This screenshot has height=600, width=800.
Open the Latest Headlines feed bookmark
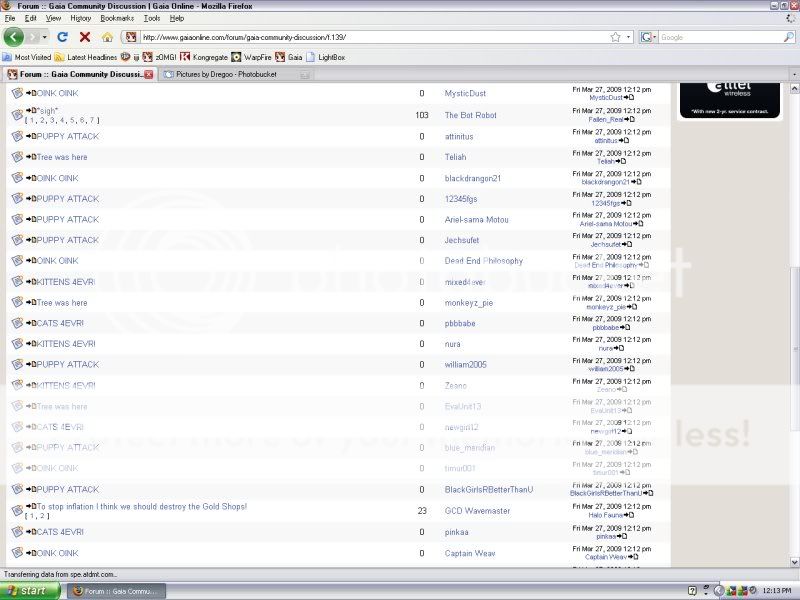86,57
